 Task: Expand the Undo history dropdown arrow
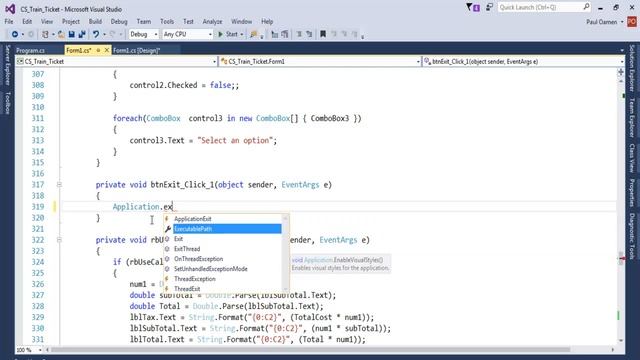pos(104,35)
